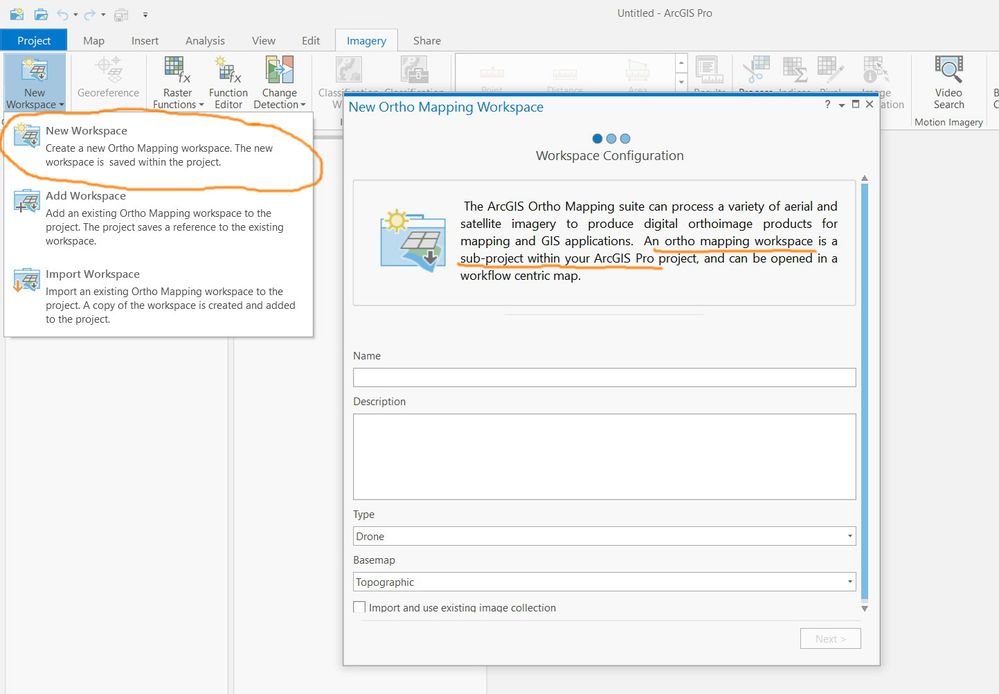
Task: Expand the Type dropdown showing Drone
Action: (604, 536)
